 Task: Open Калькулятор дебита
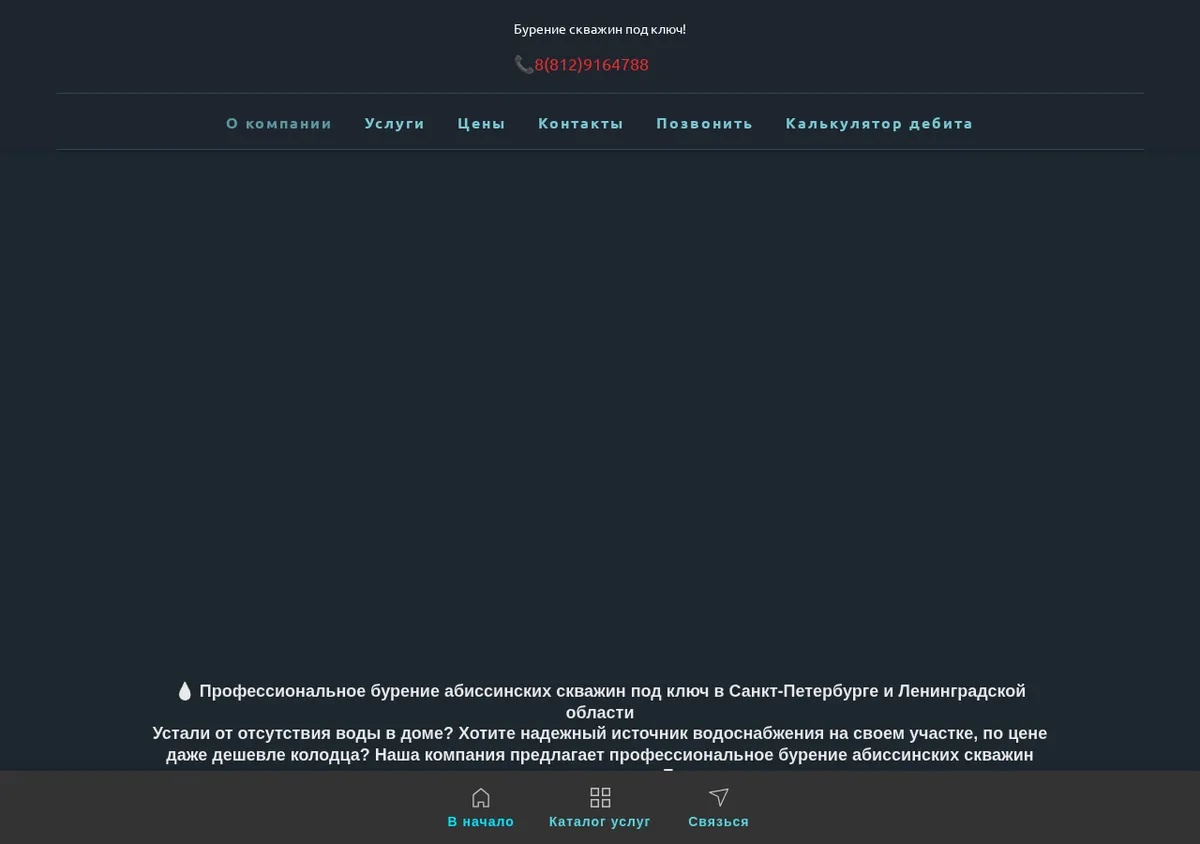879,123
